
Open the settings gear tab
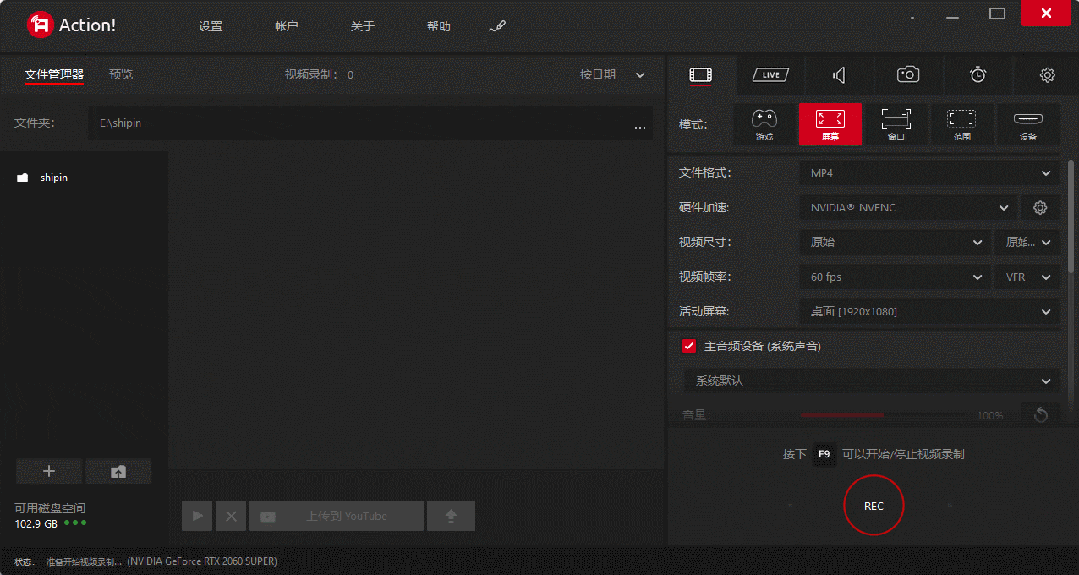pos(1047,75)
